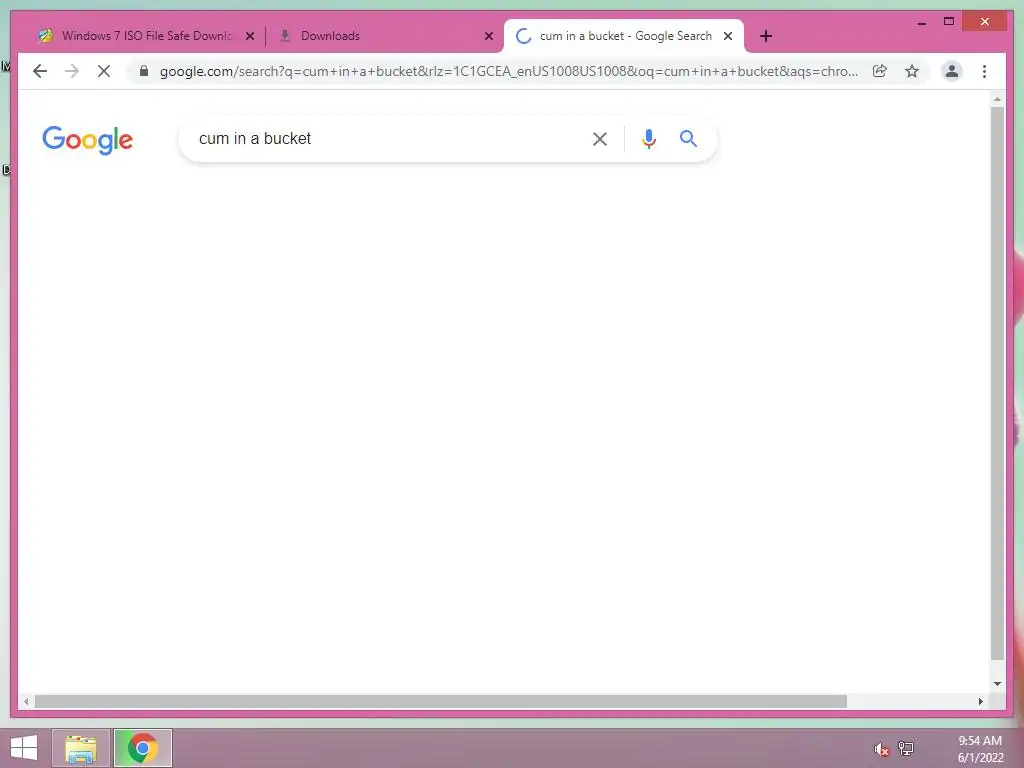Close the Google Search tab
The height and width of the screenshot is (768, 1024).
click(x=728, y=36)
